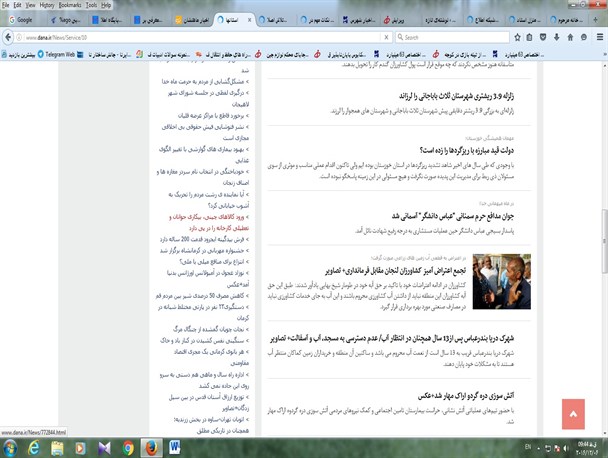Open headline دولت قید مبارزه با ریزگردها
The width and height of the screenshot is (608, 458).
tap(466, 150)
